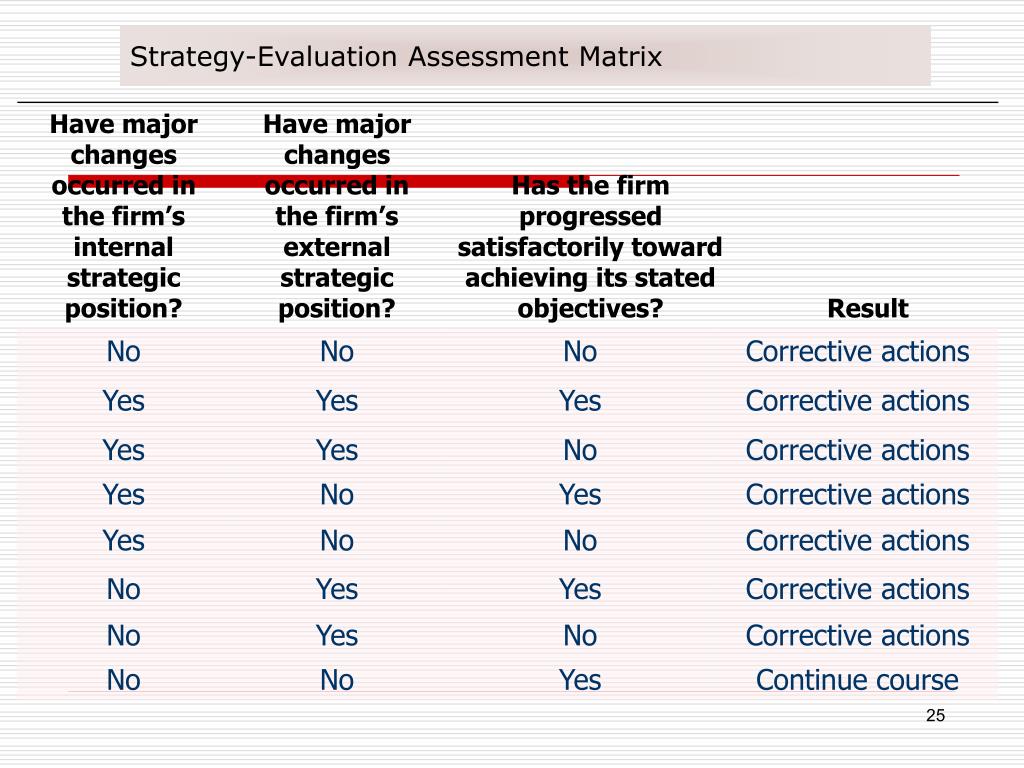Click the last row's external position No

[x=337, y=680]
